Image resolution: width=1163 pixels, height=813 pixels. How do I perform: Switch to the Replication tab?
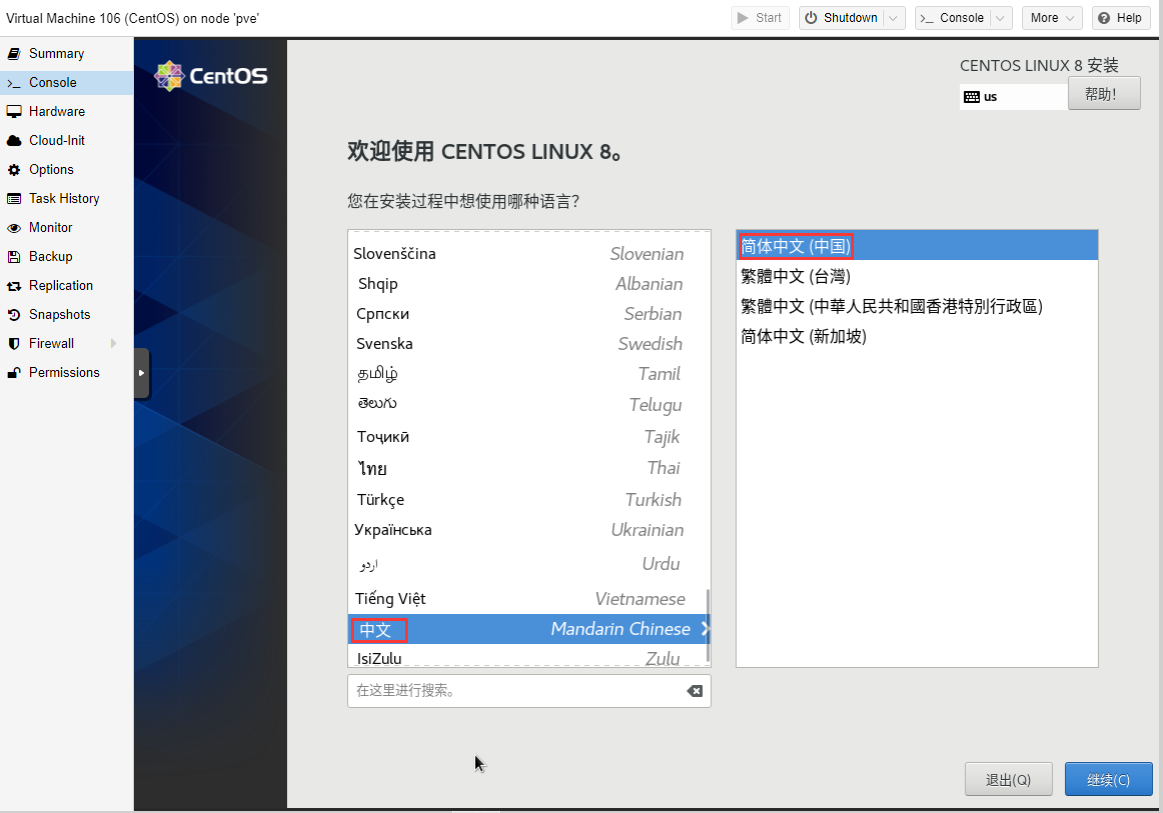click(61, 286)
